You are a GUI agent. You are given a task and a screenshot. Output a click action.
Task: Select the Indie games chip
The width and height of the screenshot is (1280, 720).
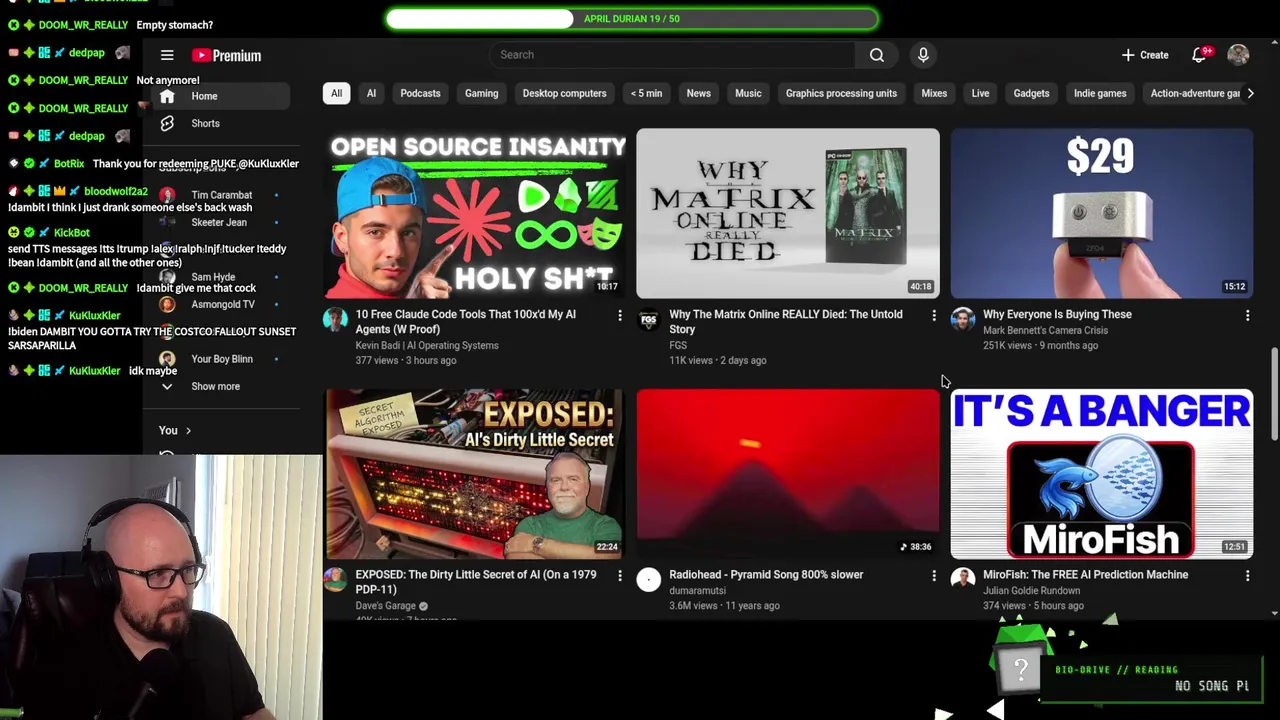click(1100, 93)
